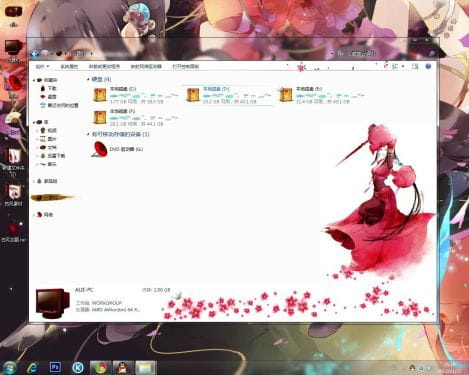469x375 pixels.
Task: Collapse the removable storage devices (1) group arrow
Action: 88,134
